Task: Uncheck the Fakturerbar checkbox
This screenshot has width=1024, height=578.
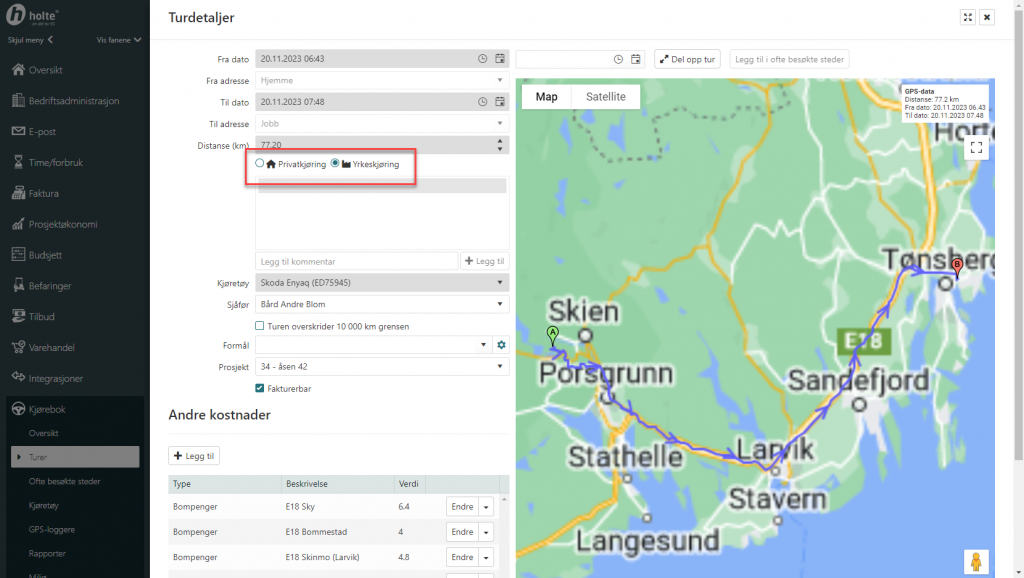Action: click(x=260, y=388)
